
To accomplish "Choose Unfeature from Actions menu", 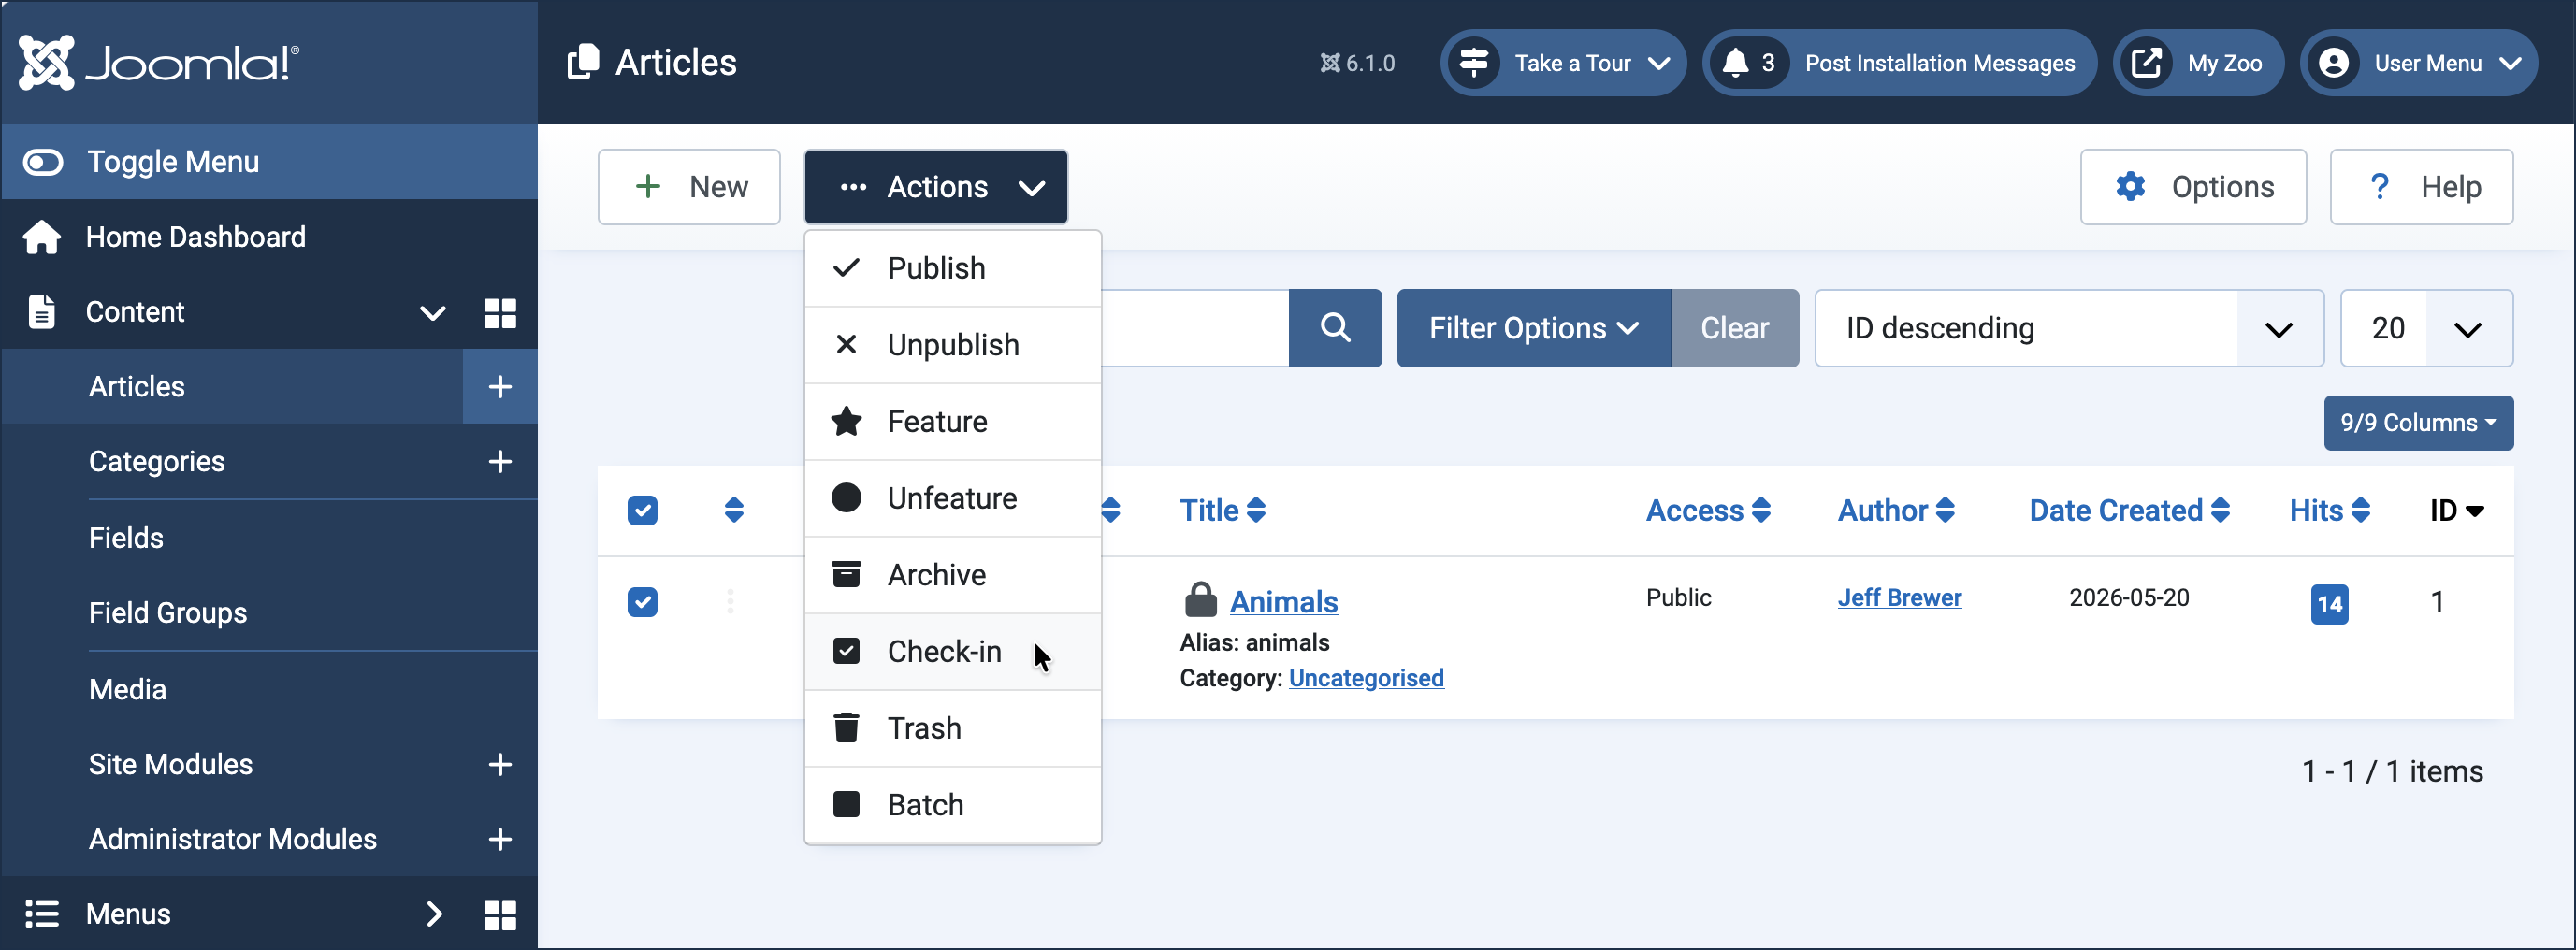I will coord(953,498).
